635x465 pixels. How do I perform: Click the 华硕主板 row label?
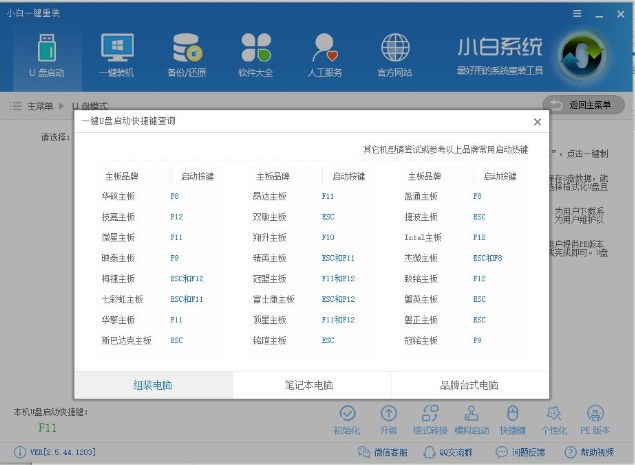(118, 196)
